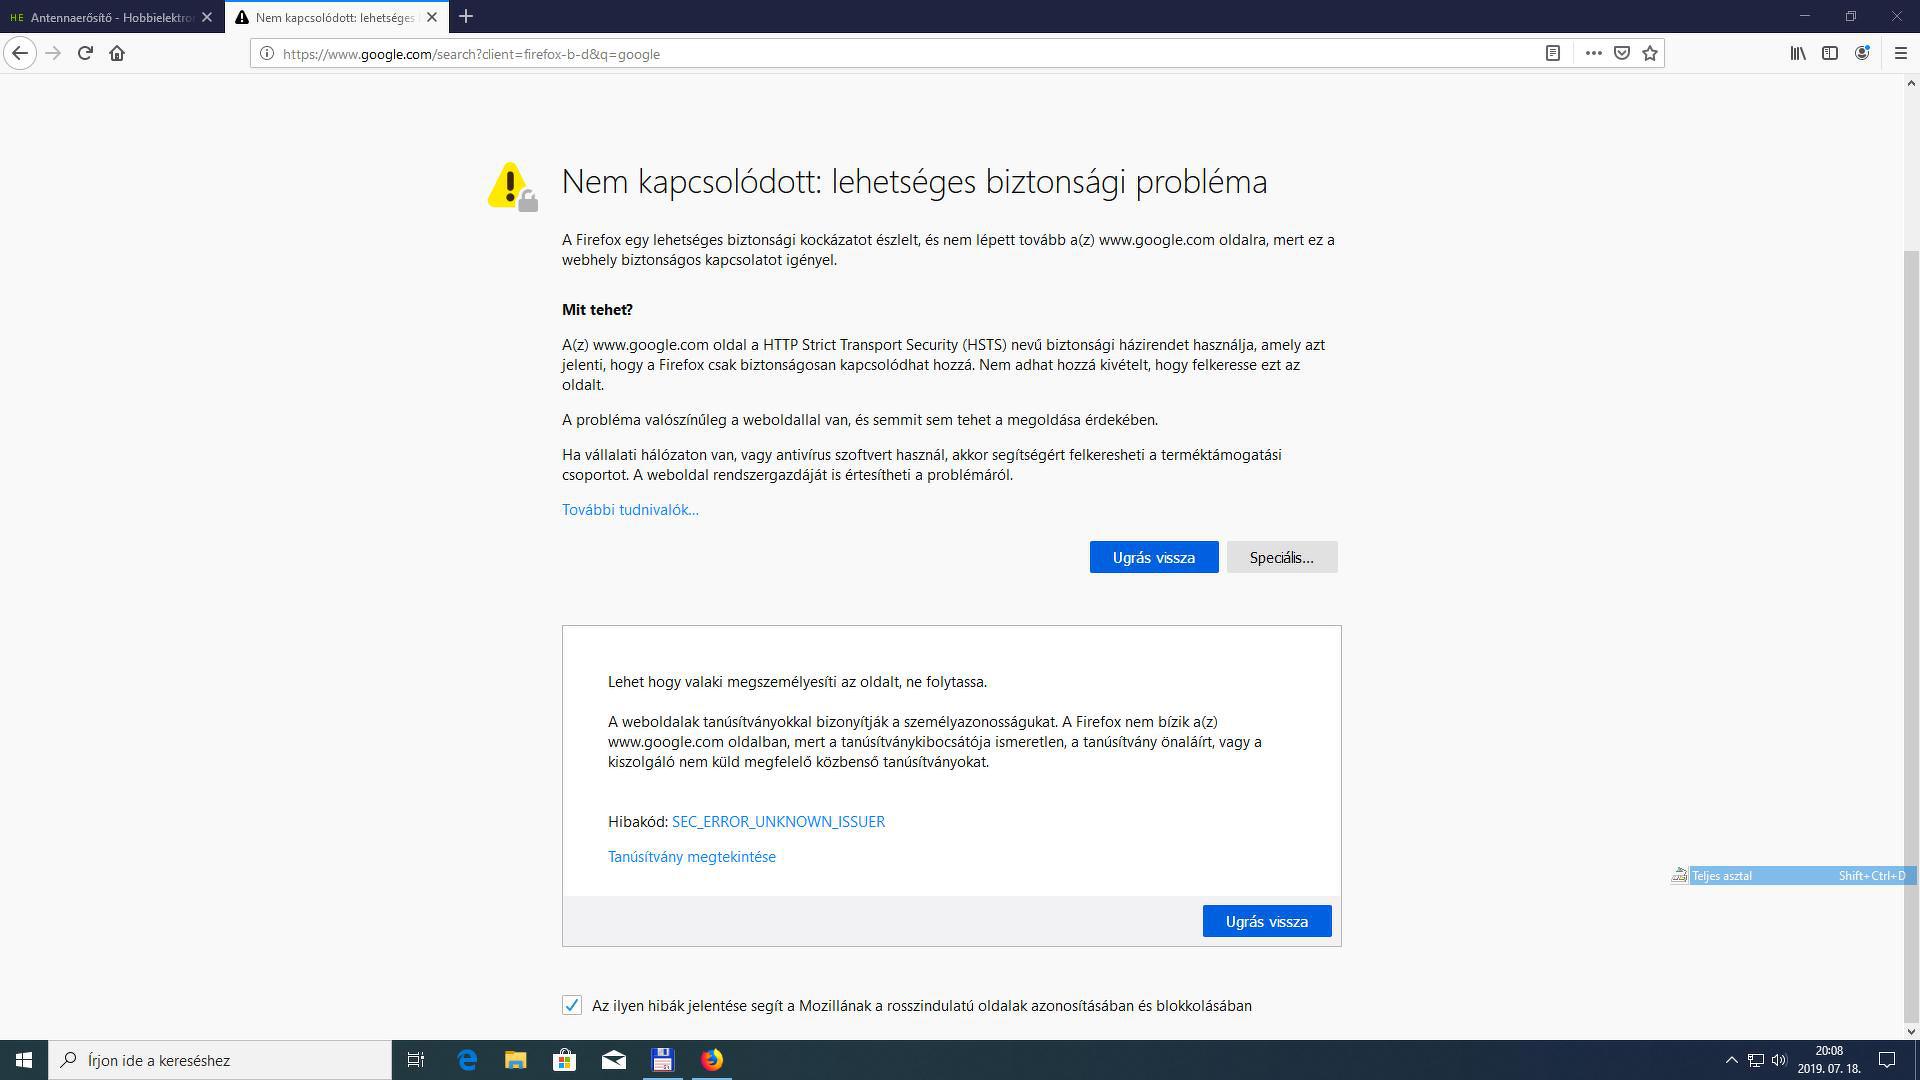The image size is (1920, 1080).
Task: Click Tanúsítvány megtekintése link
Action: click(x=691, y=856)
